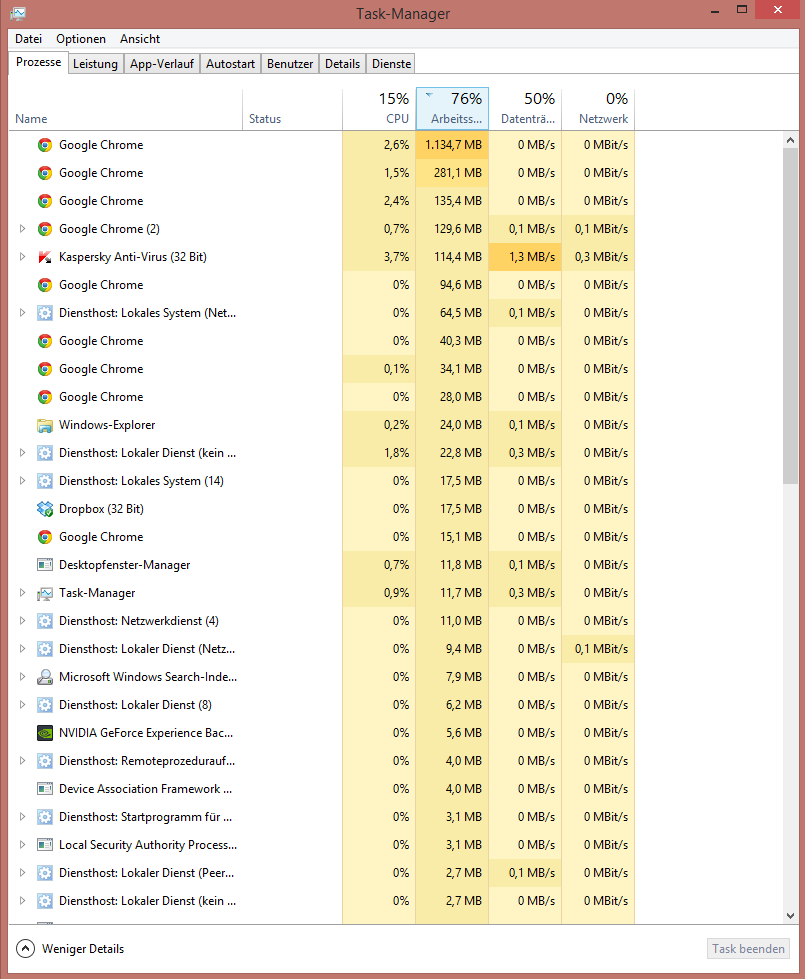This screenshot has height=979, width=805.
Task: Click the Task-Manager title bar app icon
Action: (x=18, y=13)
